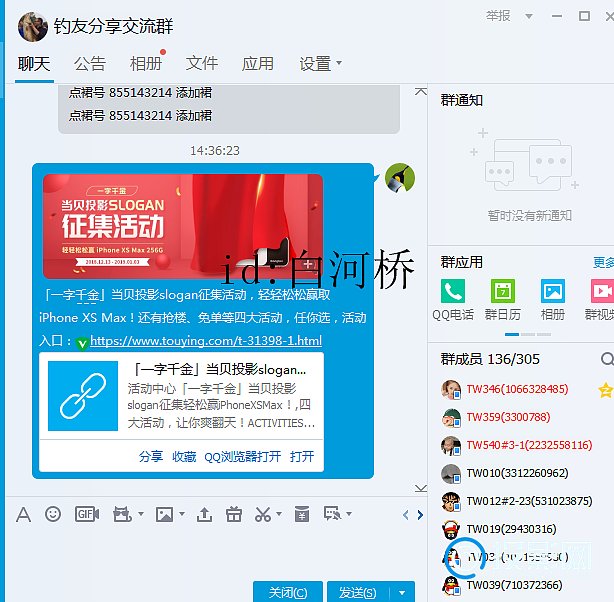Select member TW039(710372366)

pos(515,585)
